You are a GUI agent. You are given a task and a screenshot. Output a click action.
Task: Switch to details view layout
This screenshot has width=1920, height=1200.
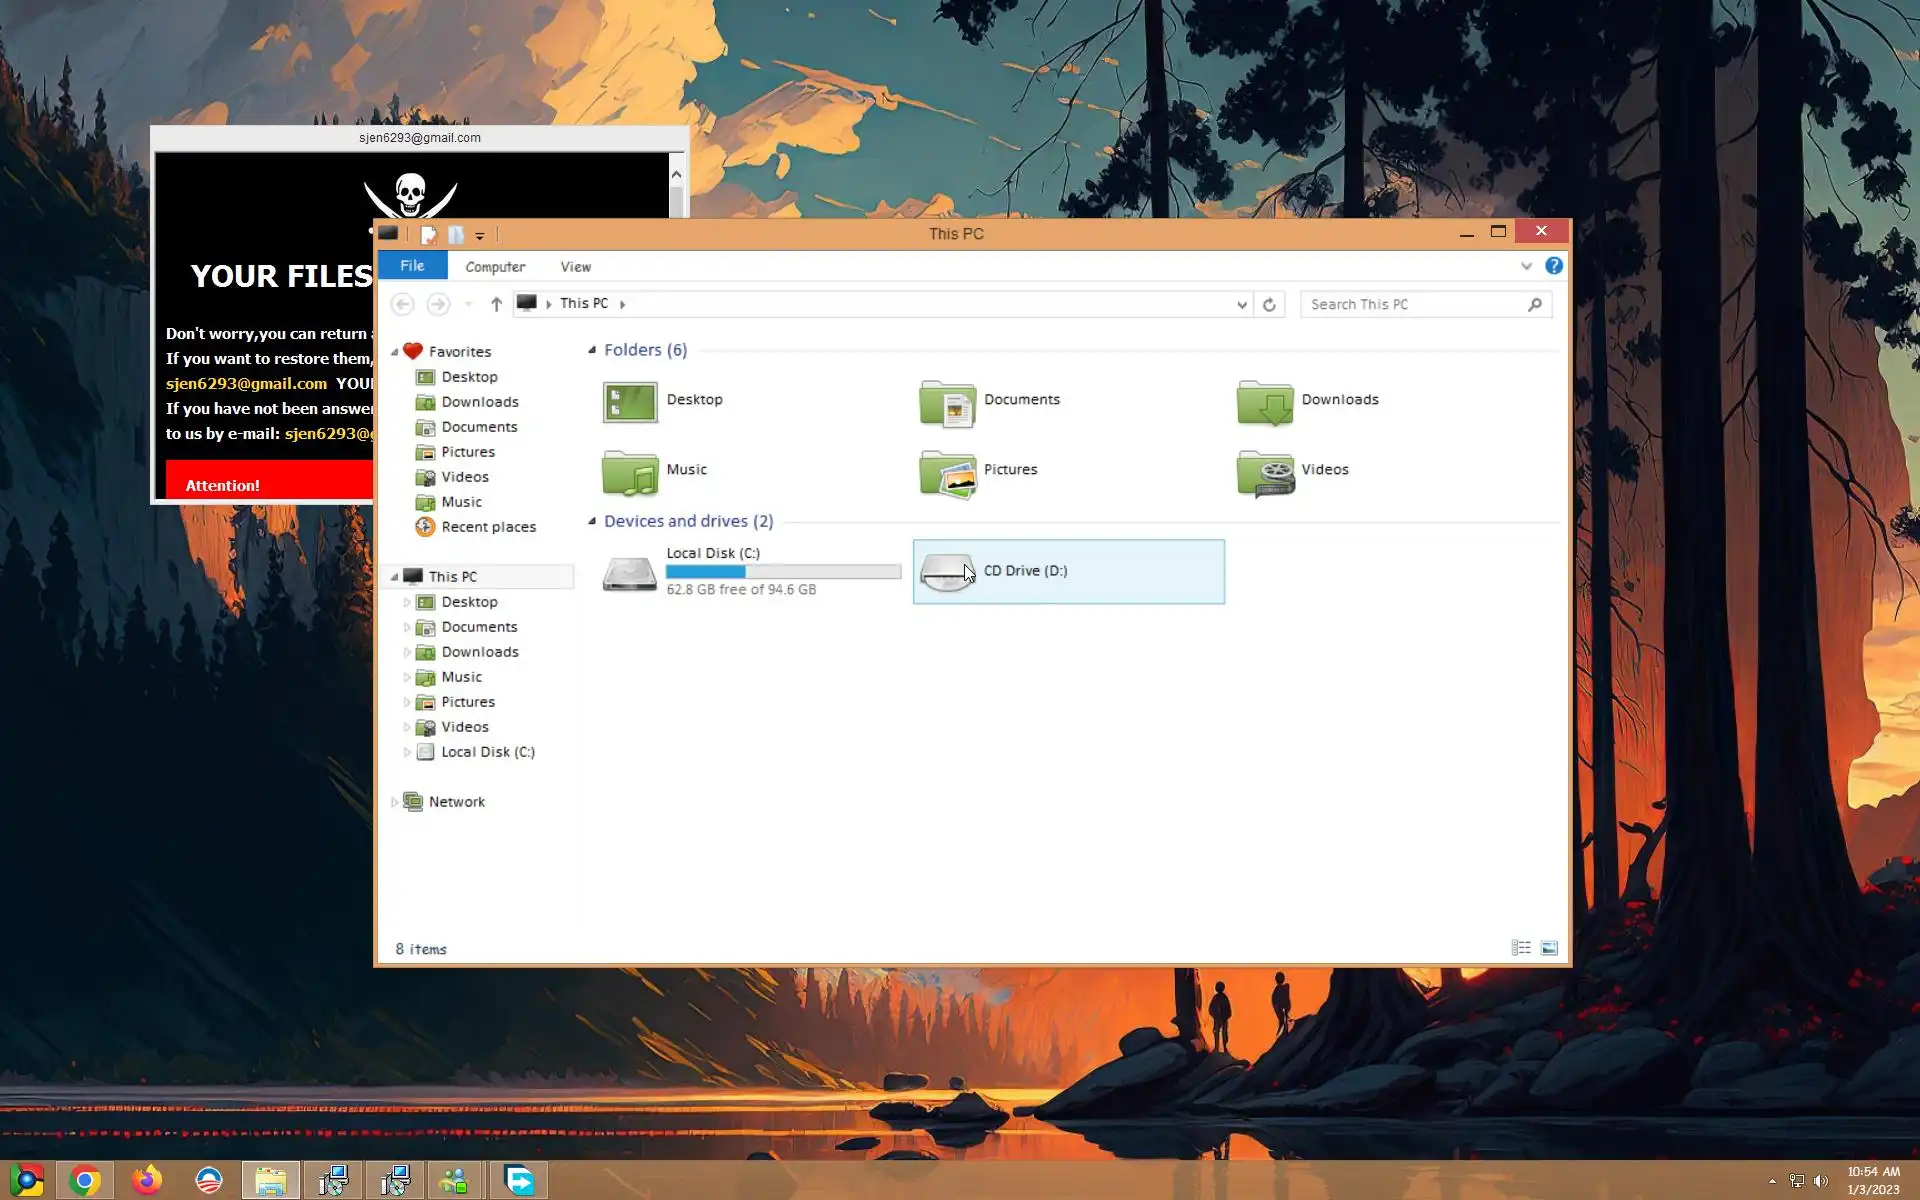(1521, 948)
